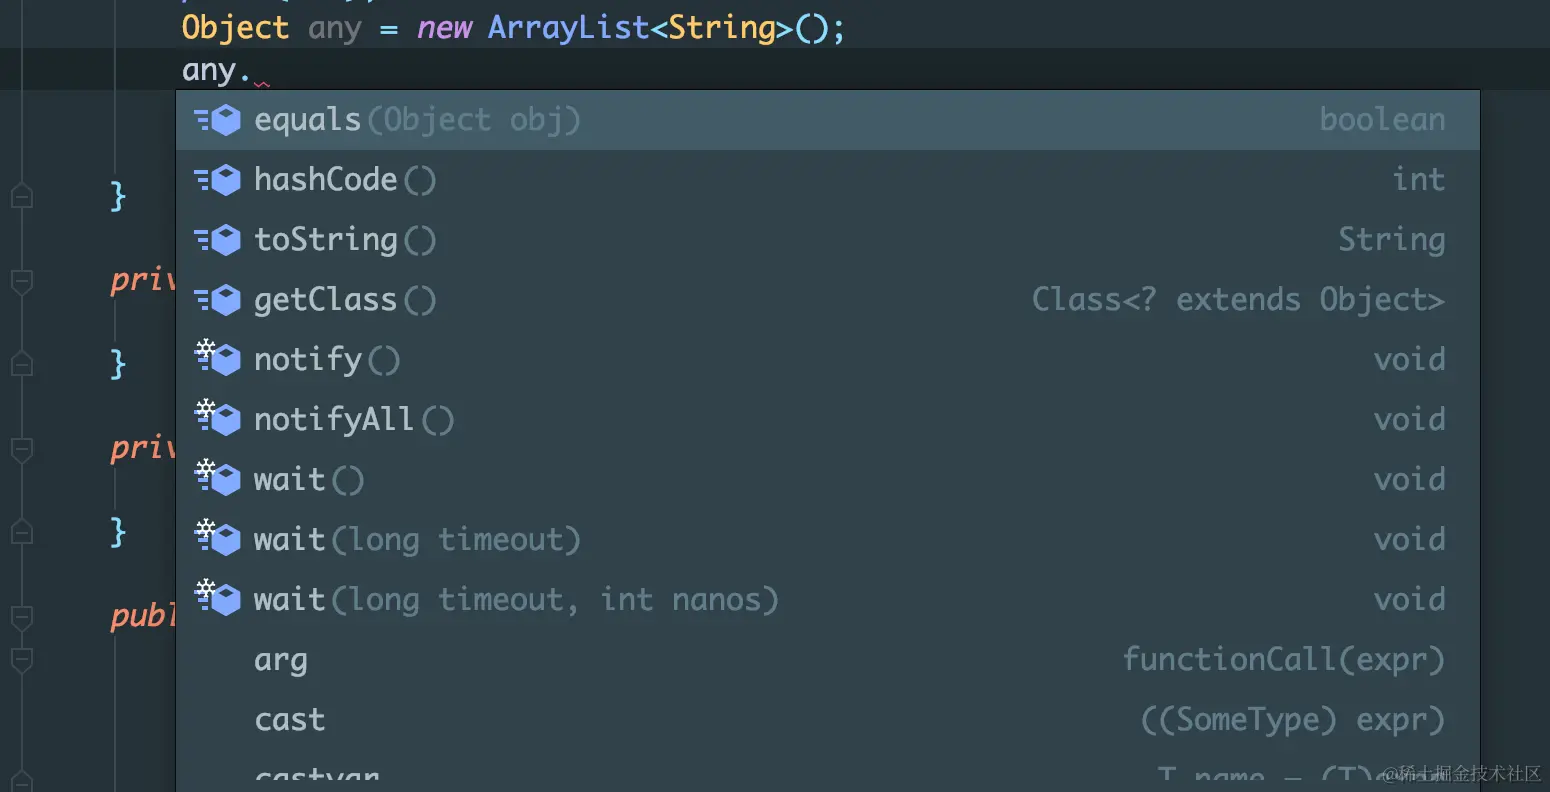Click the method icon next to hashCode()

pos(218,180)
